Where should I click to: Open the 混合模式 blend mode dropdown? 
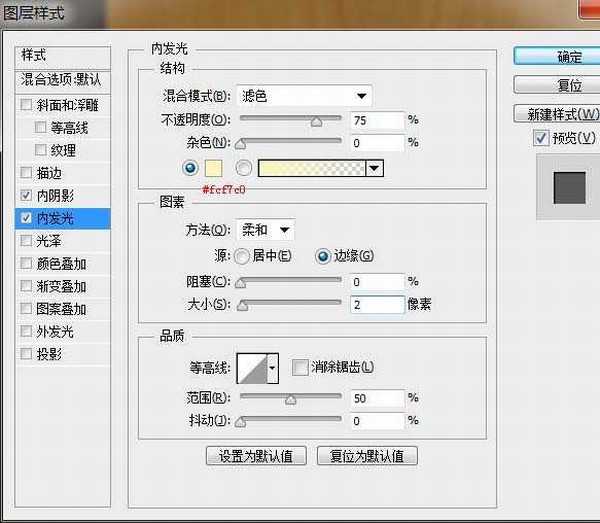coord(304,97)
